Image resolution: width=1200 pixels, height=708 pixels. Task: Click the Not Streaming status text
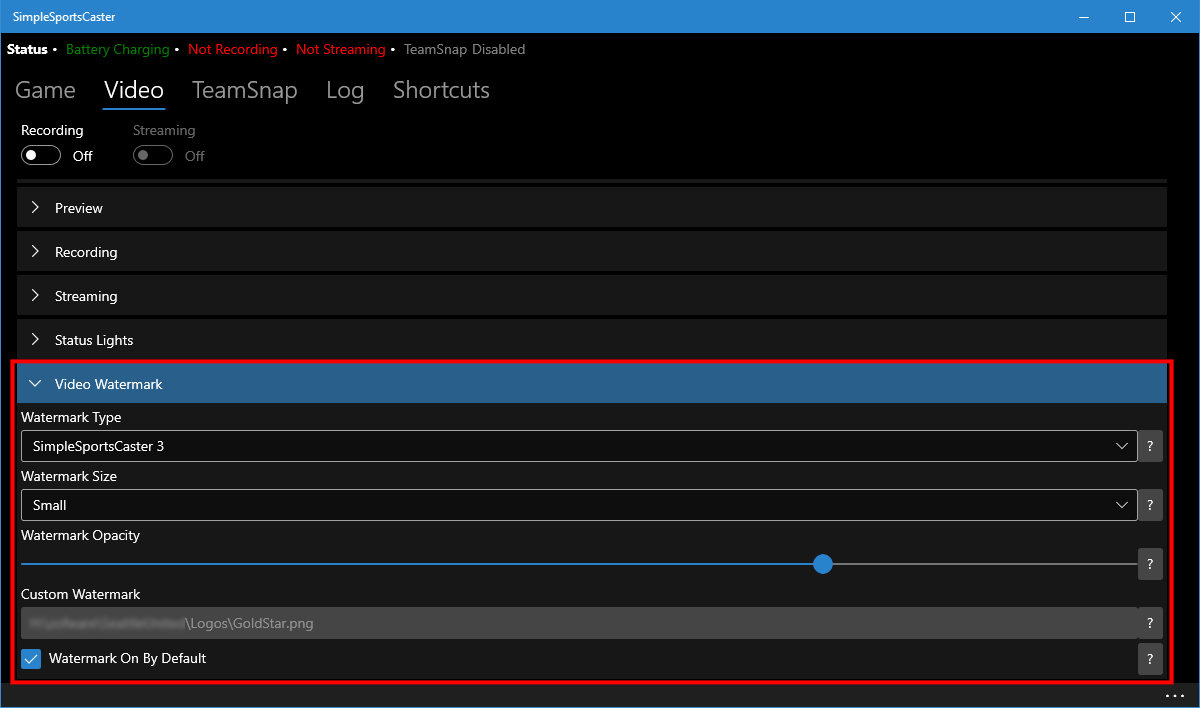click(341, 49)
